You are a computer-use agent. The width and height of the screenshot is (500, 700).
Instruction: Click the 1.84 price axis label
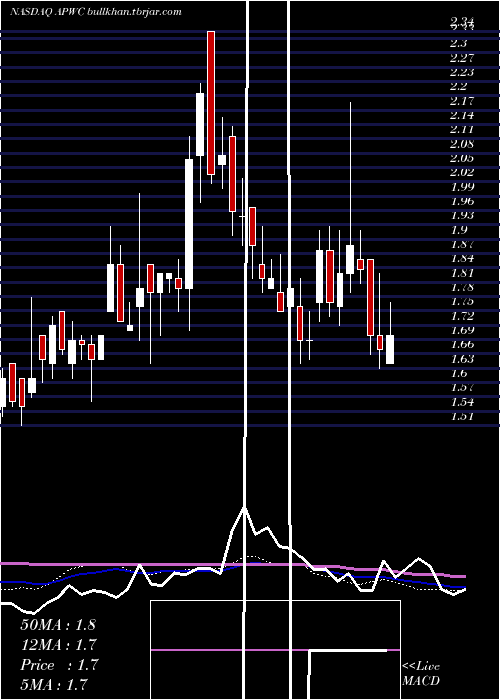[x=462, y=258]
